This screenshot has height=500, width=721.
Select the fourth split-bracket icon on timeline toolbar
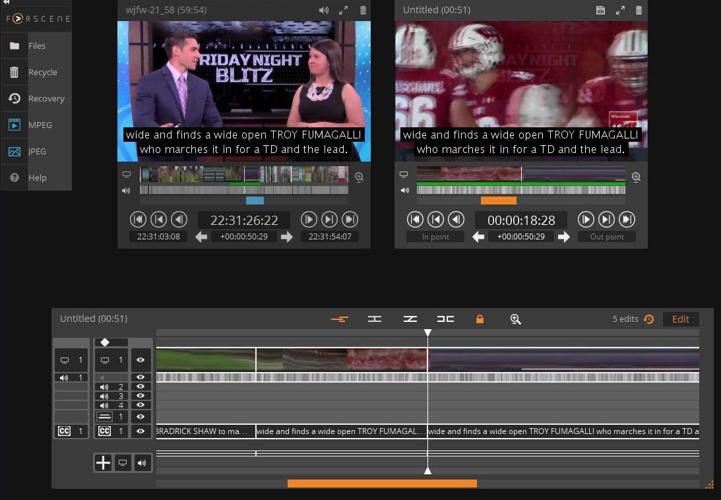coord(446,319)
